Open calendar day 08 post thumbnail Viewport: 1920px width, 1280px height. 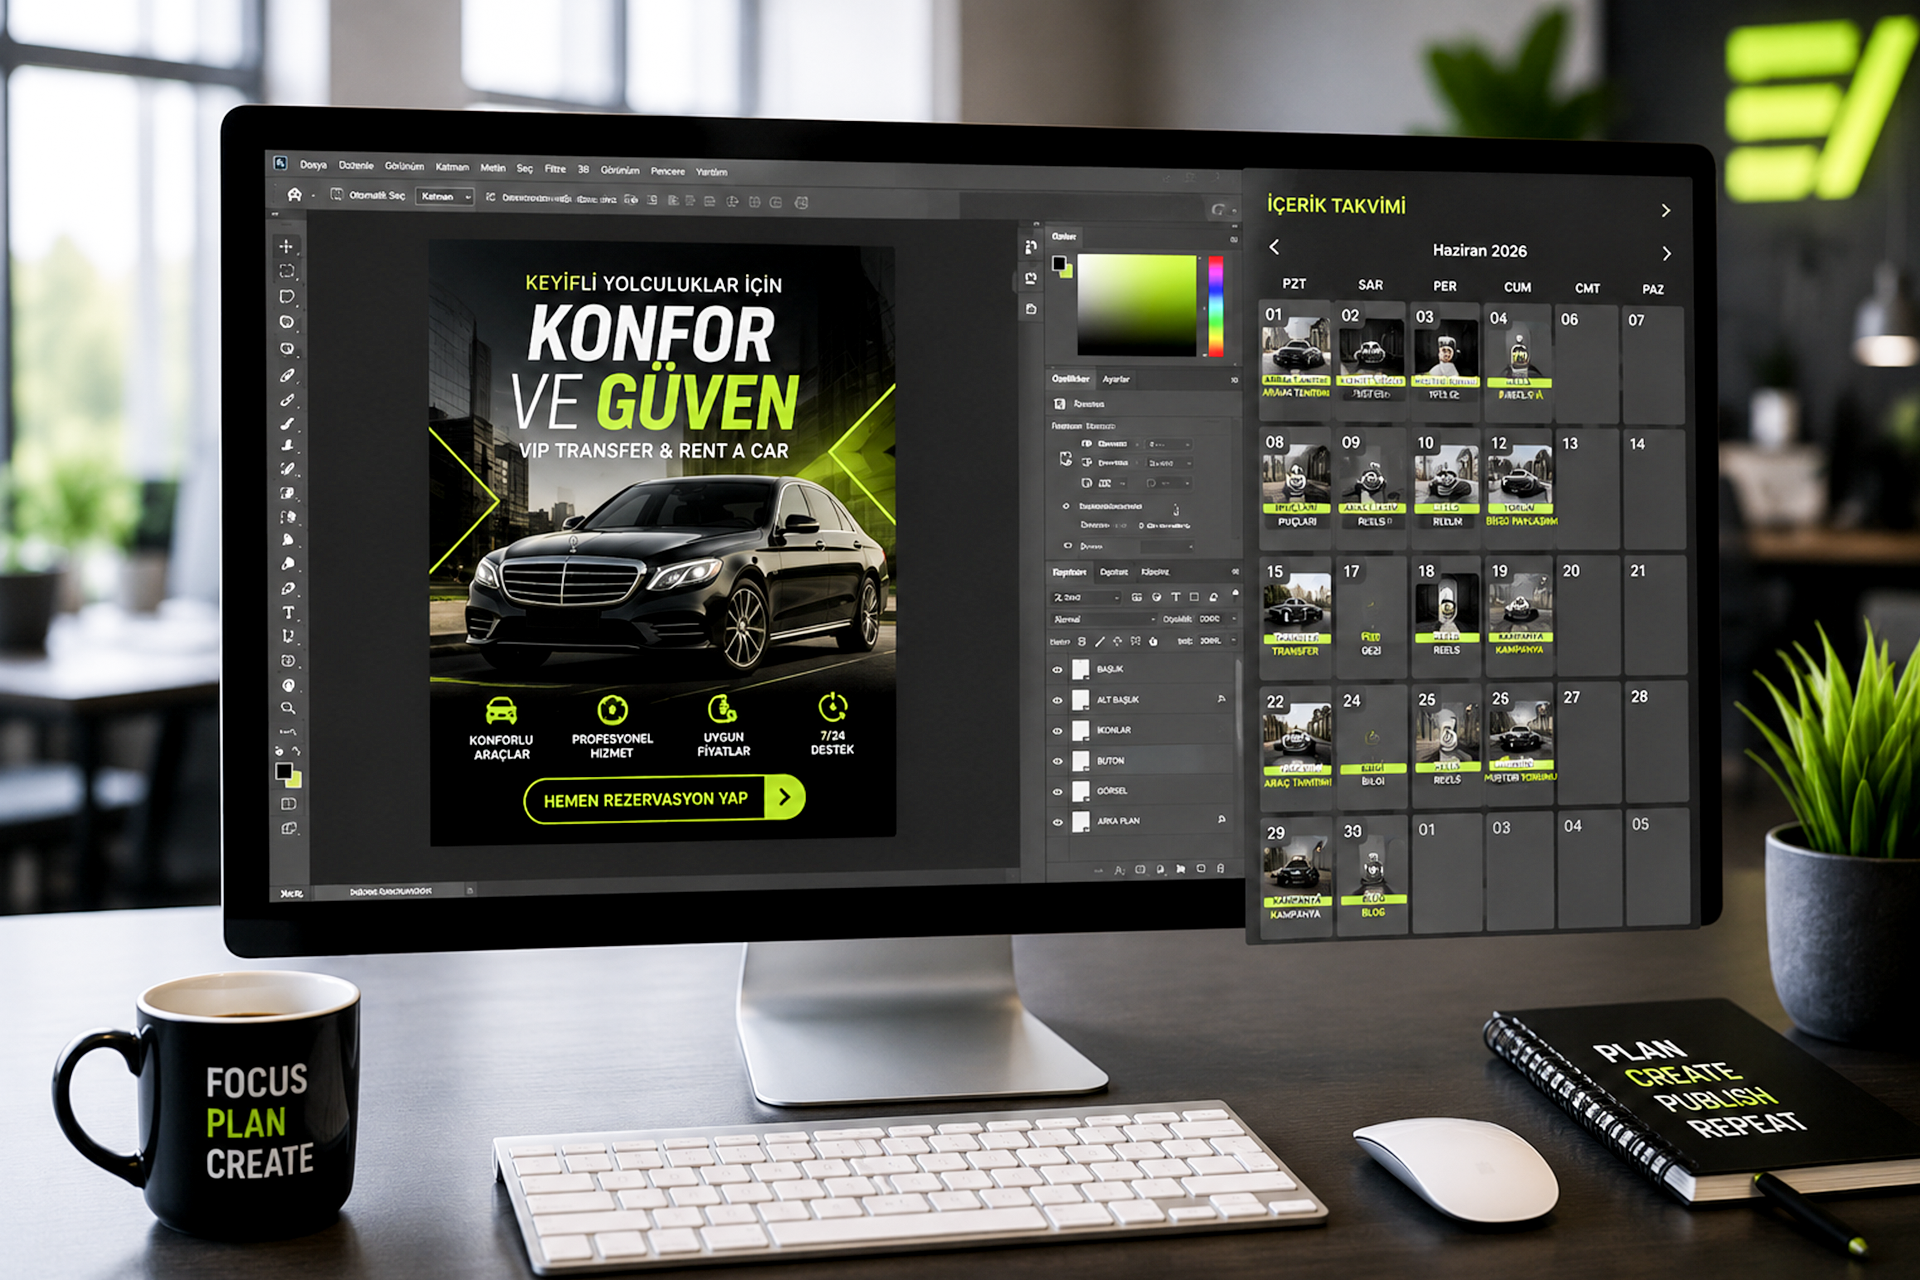[1297, 479]
